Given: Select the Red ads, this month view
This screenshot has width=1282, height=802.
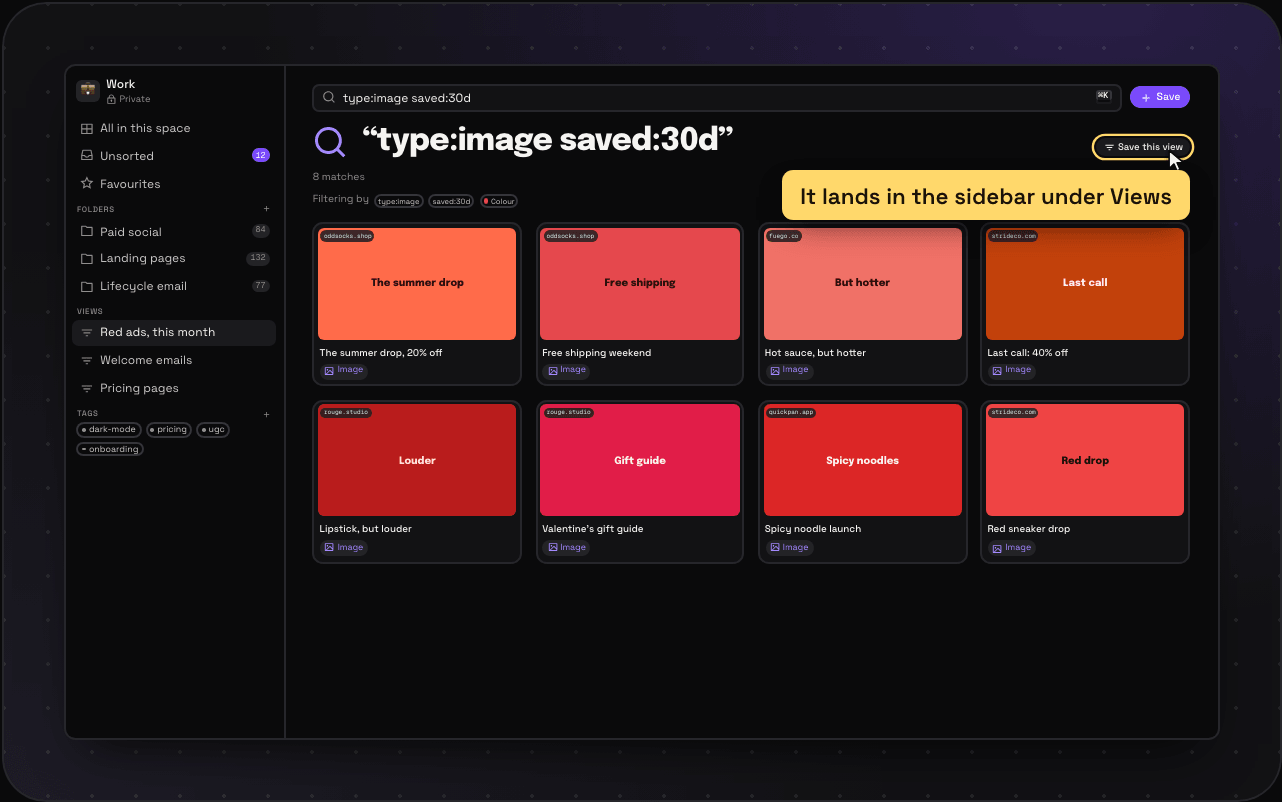Looking at the screenshot, I should tap(174, 333).
